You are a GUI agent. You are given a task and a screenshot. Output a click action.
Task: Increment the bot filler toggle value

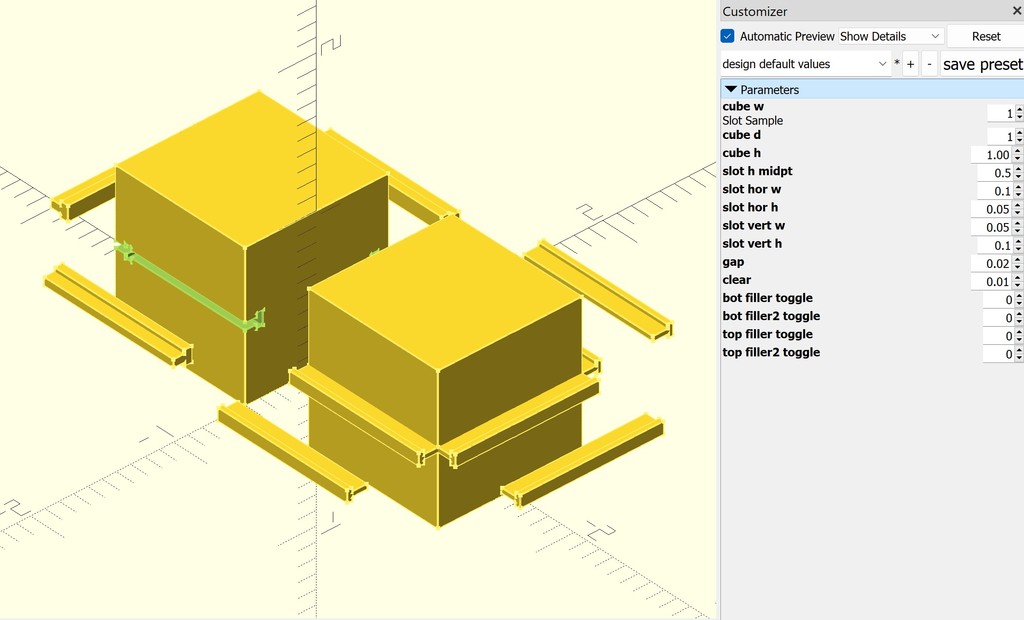[x=1018, y=295]
